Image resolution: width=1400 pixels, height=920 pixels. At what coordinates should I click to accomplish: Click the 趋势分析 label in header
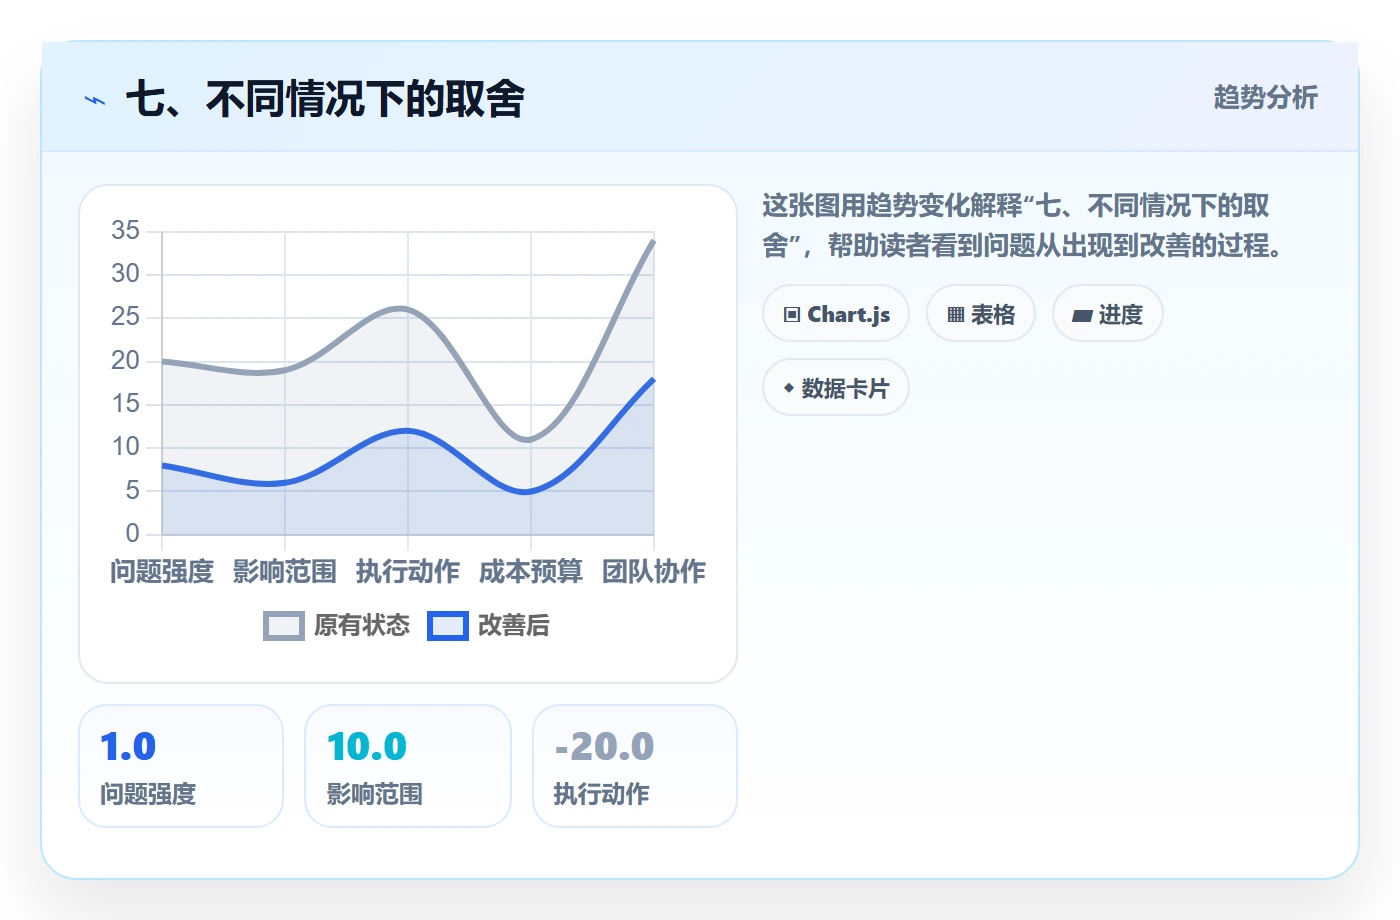click(1266, 97)
